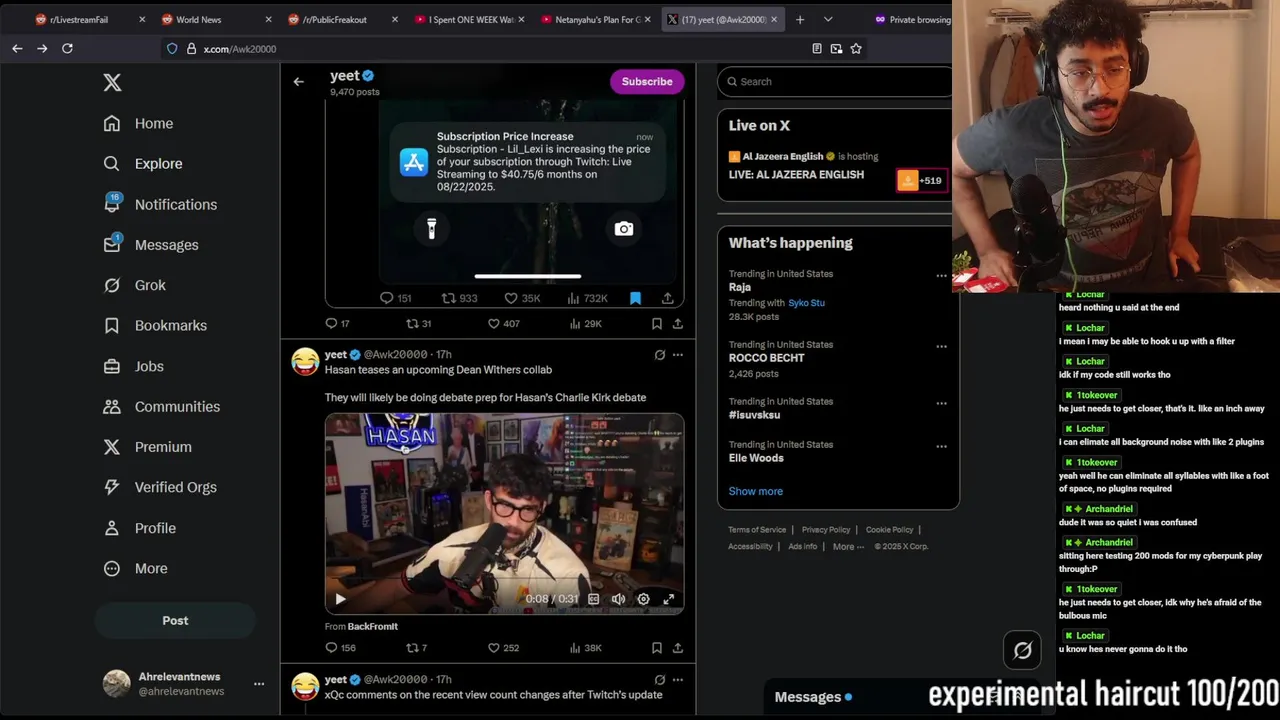Viewport: 1280px width, 720px height.
Task: Open Messages in the sidebar
Action: [151, 245]
